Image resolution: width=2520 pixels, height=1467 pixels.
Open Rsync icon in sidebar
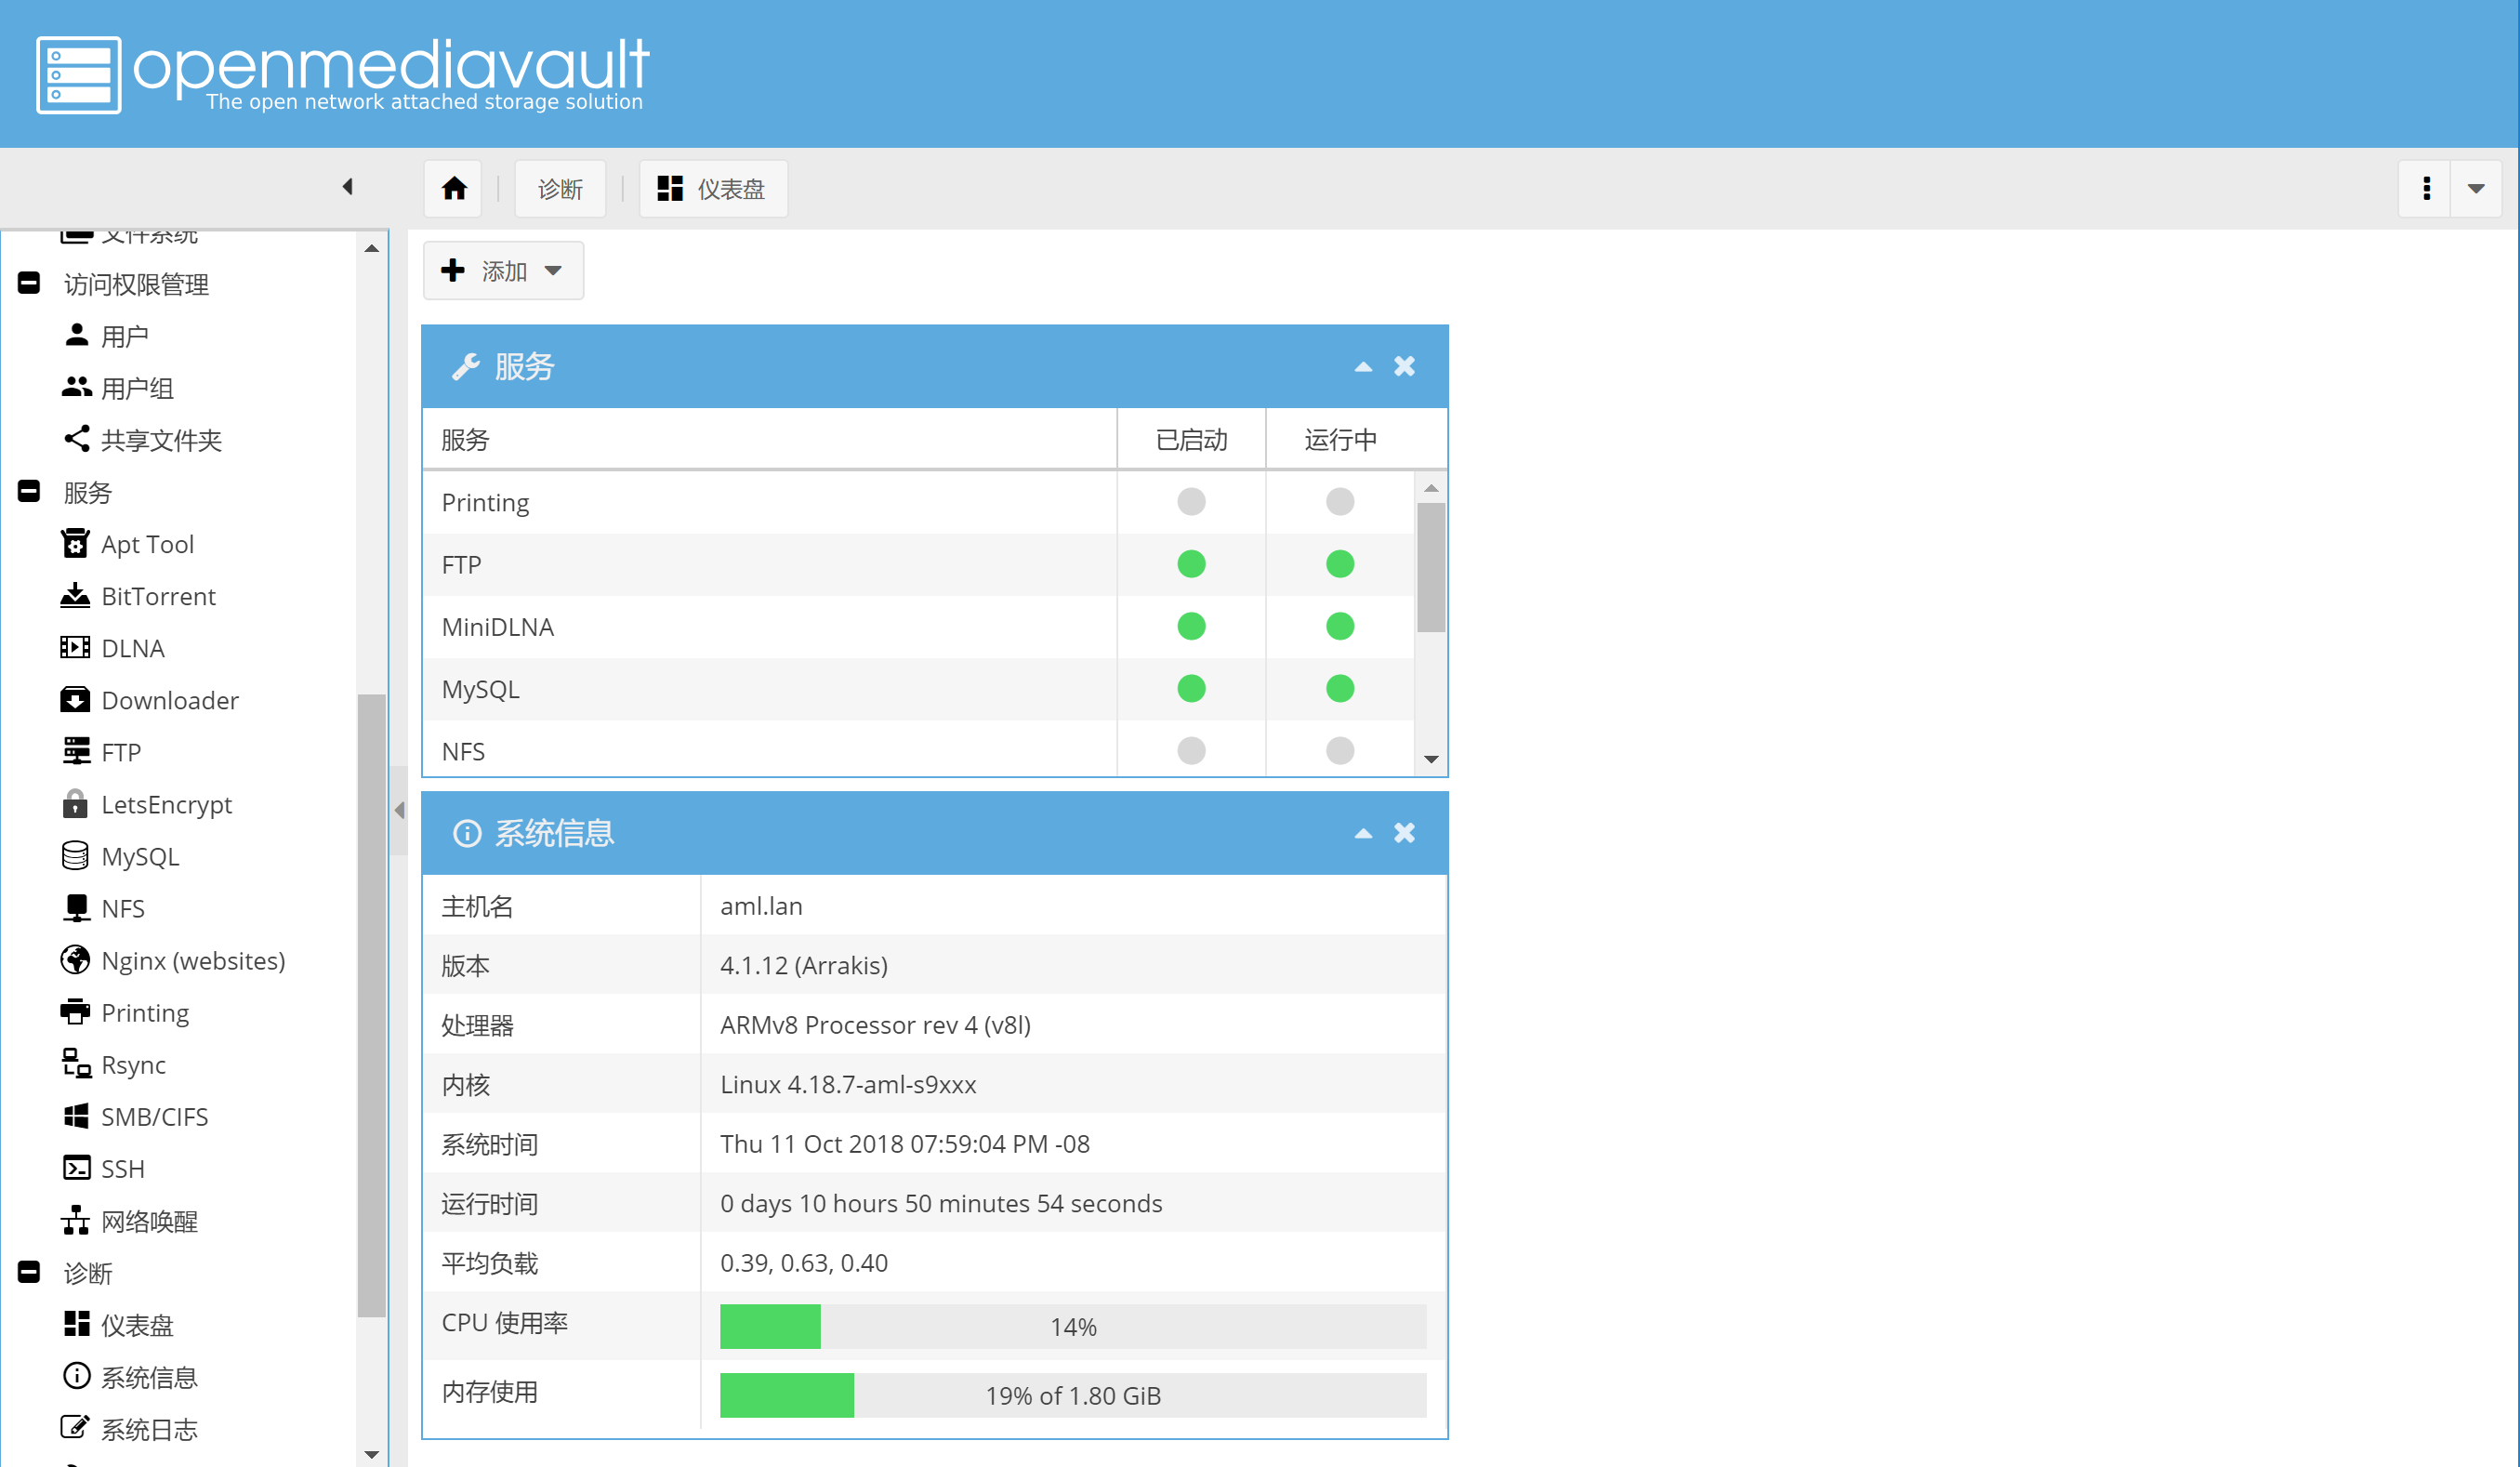coord(76,1063)
